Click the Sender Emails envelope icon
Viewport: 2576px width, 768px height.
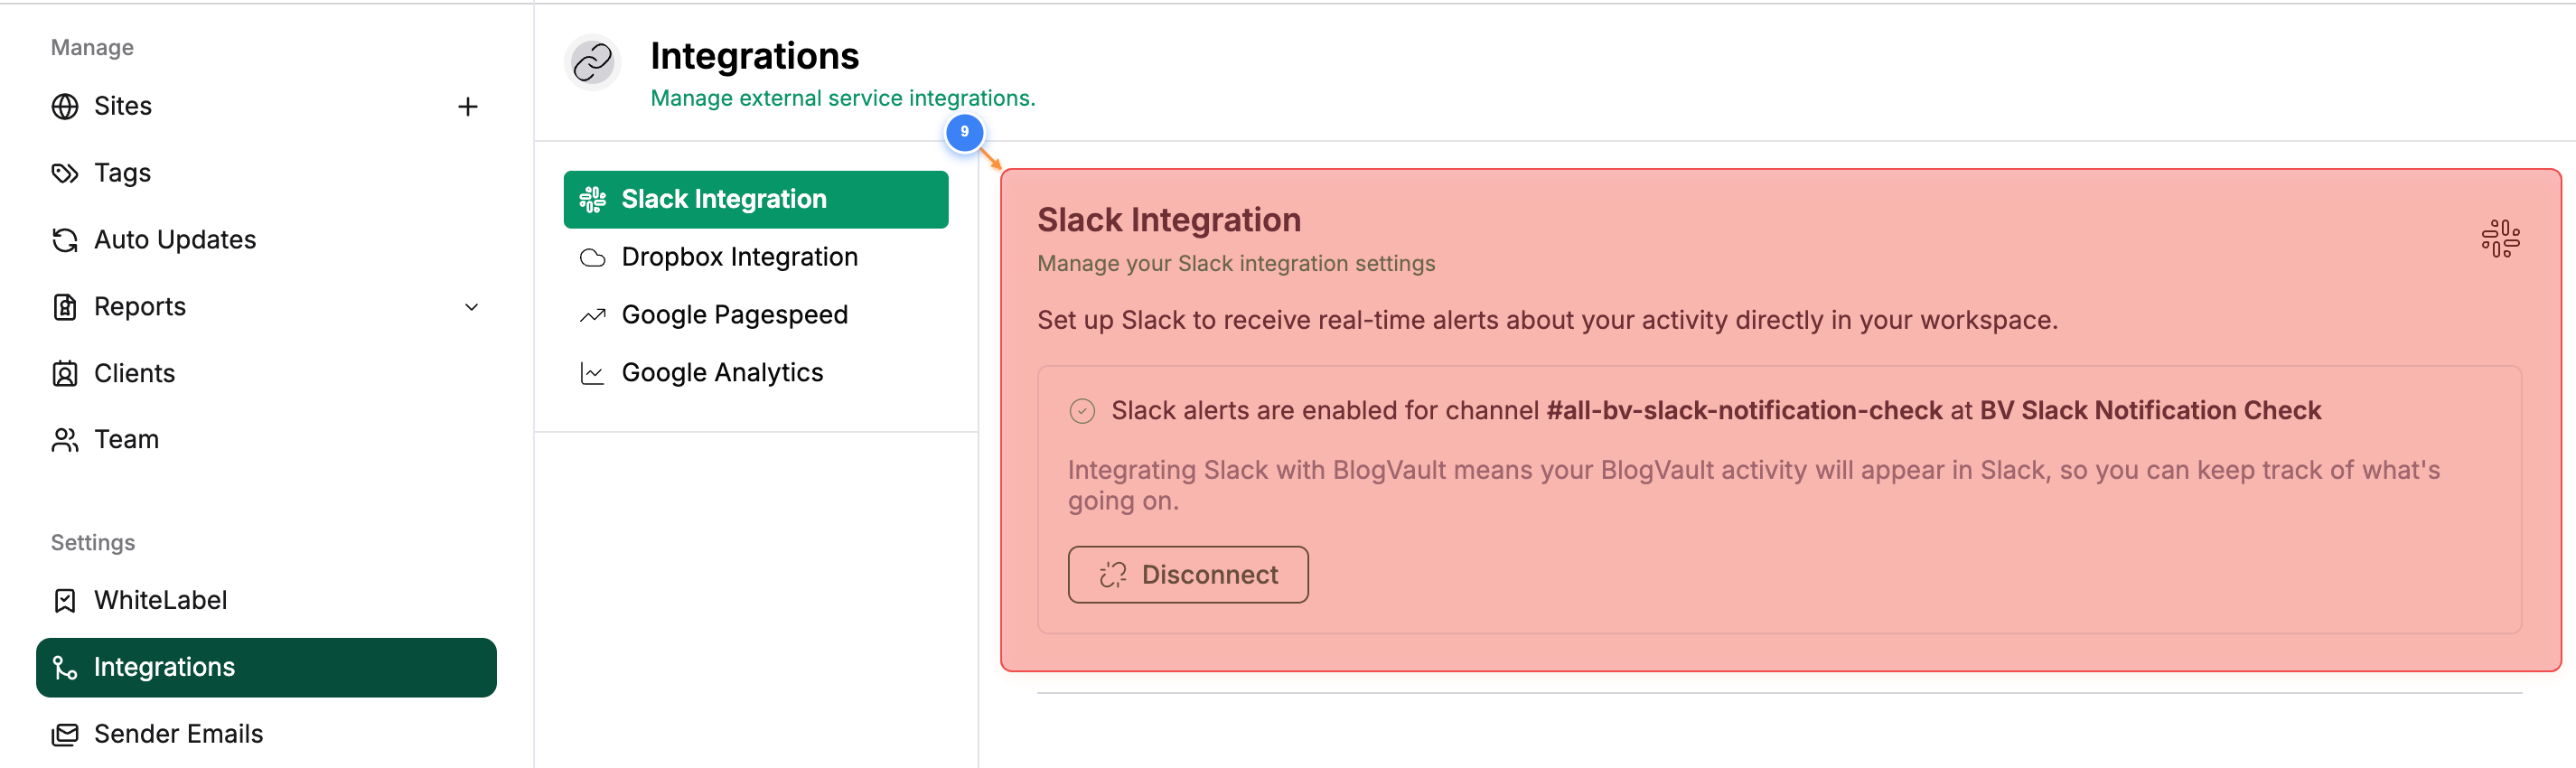[x=65, y=734]
